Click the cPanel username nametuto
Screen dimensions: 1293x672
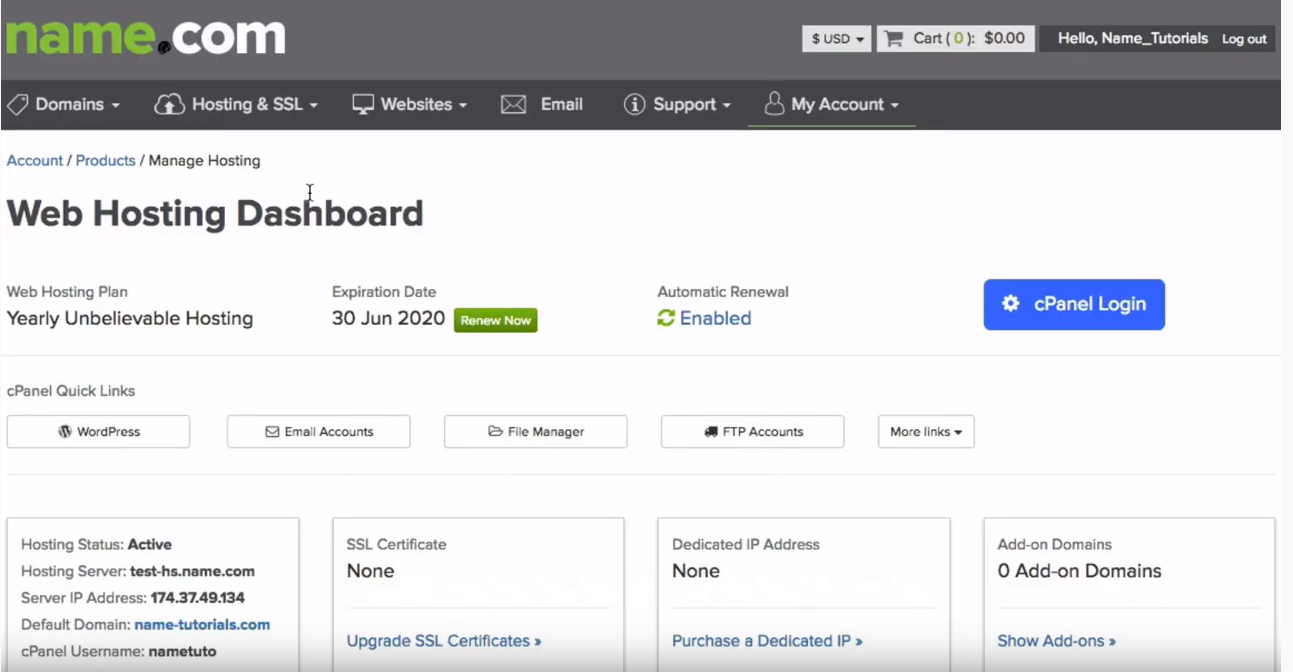[x=182, y=652]
